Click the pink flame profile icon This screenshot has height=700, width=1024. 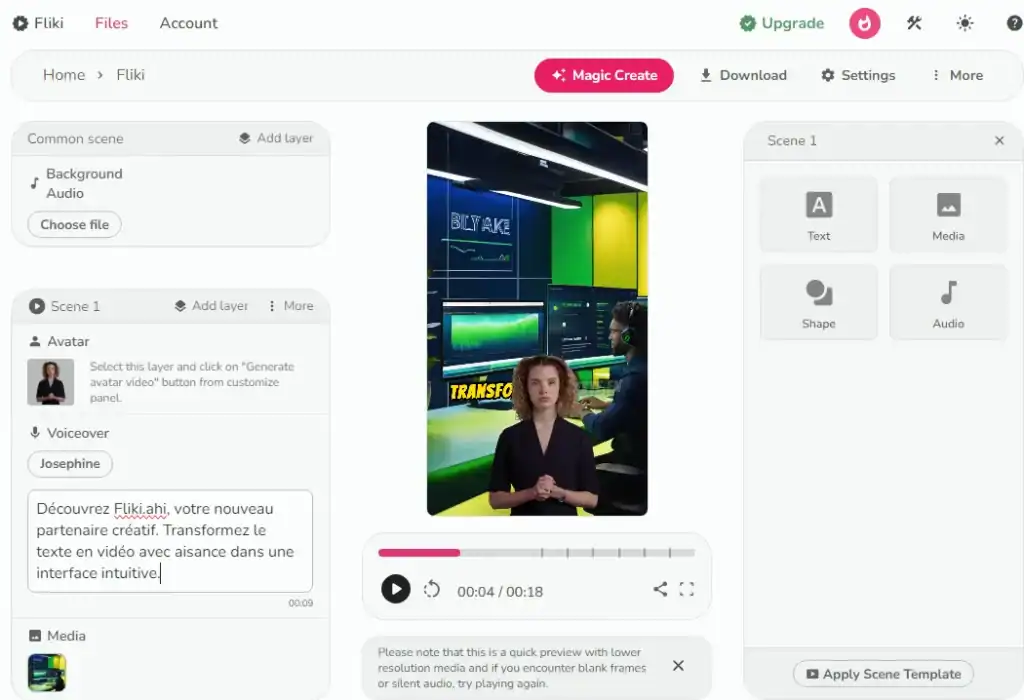click(x=865, y=24)
